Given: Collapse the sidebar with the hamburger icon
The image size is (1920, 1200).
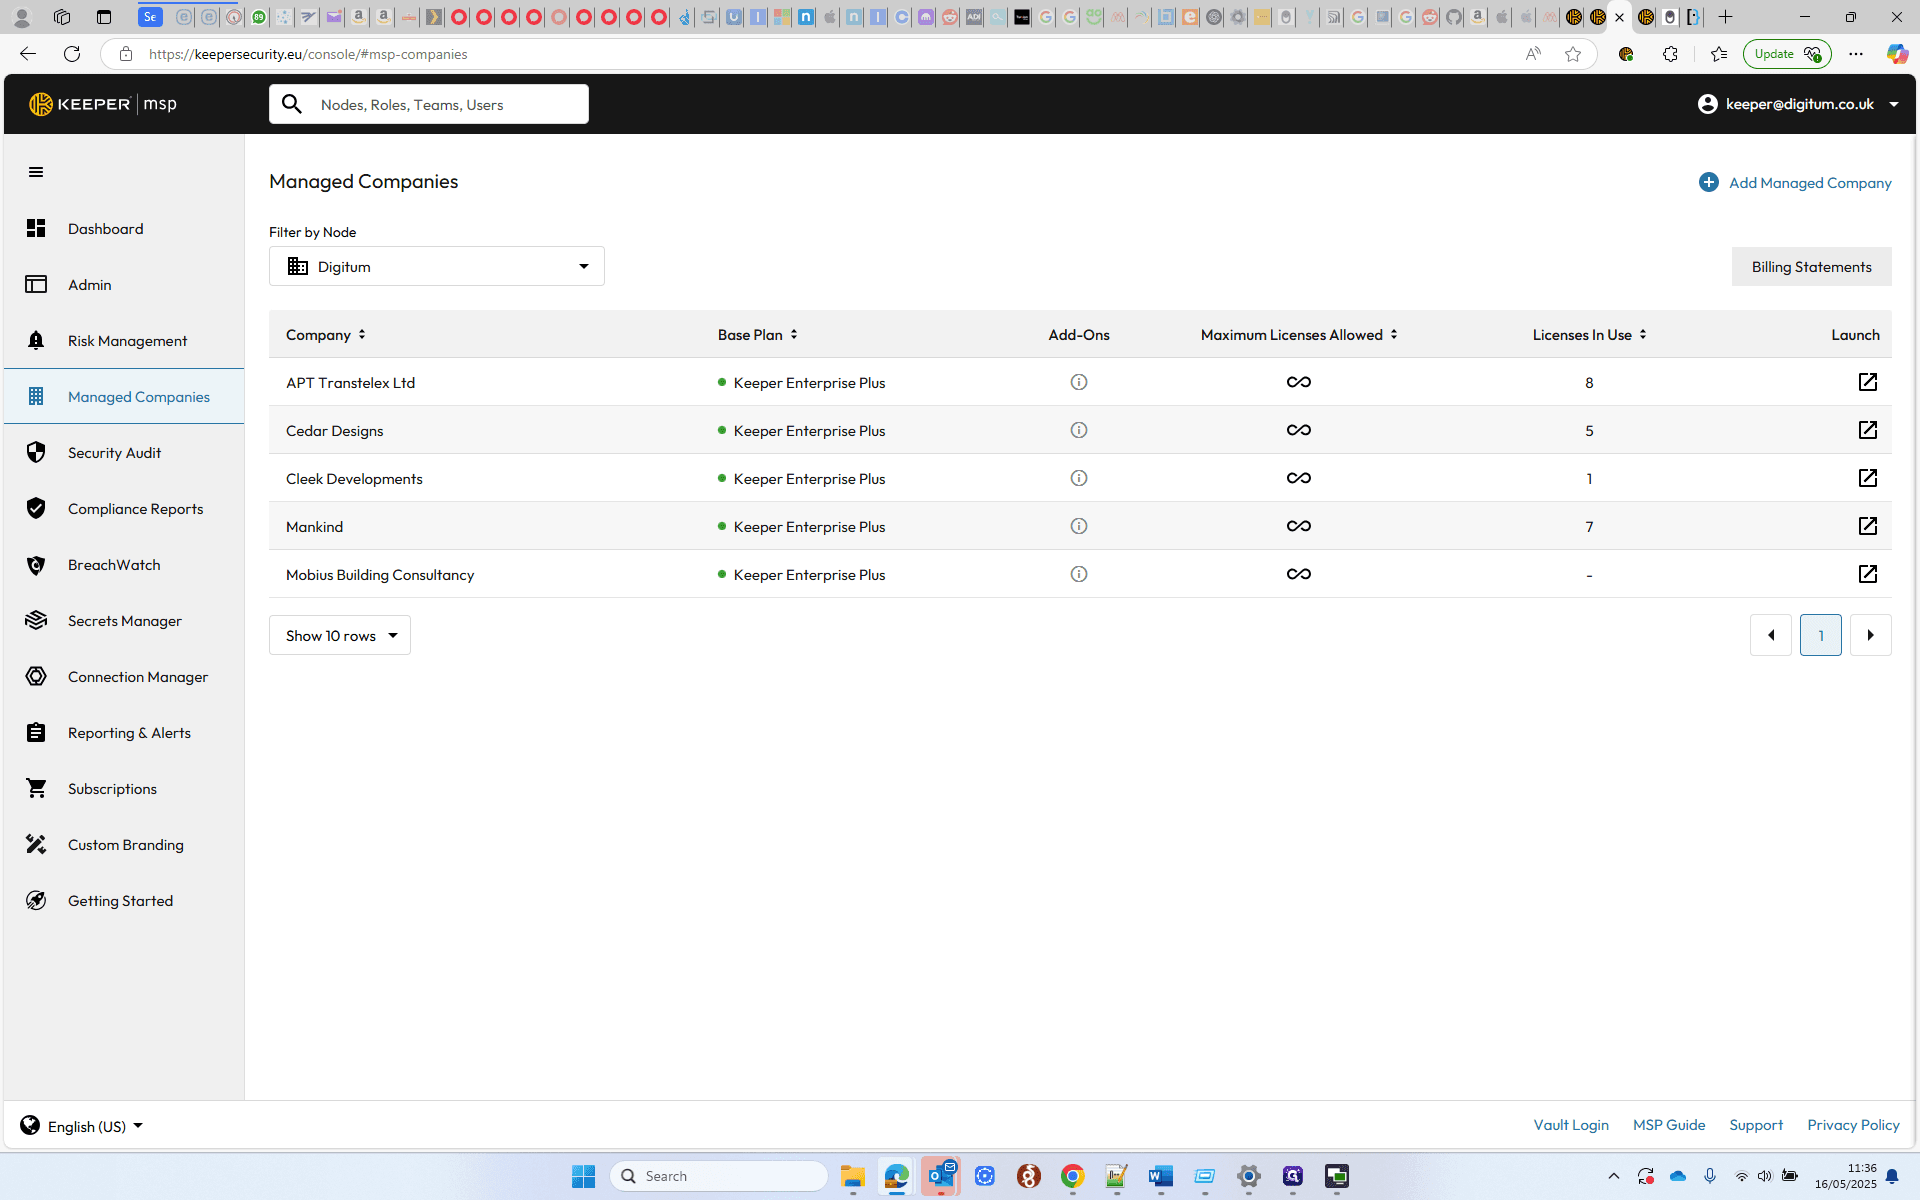Looking at the screenshot, I should [x=36, y=172].
